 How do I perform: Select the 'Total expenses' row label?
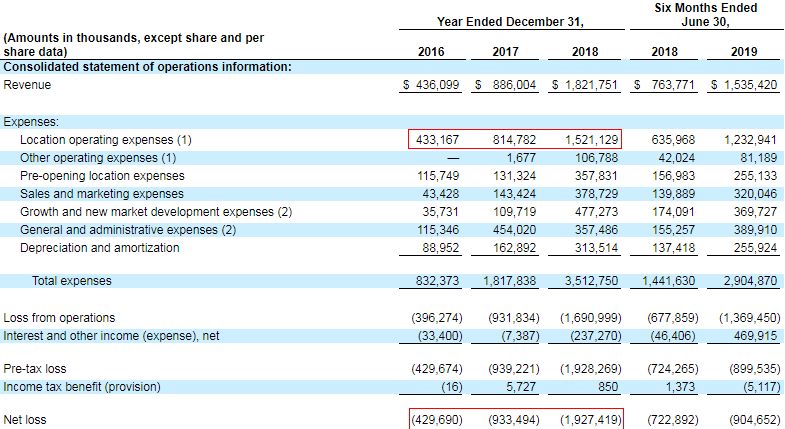click(x=72, y=281)
